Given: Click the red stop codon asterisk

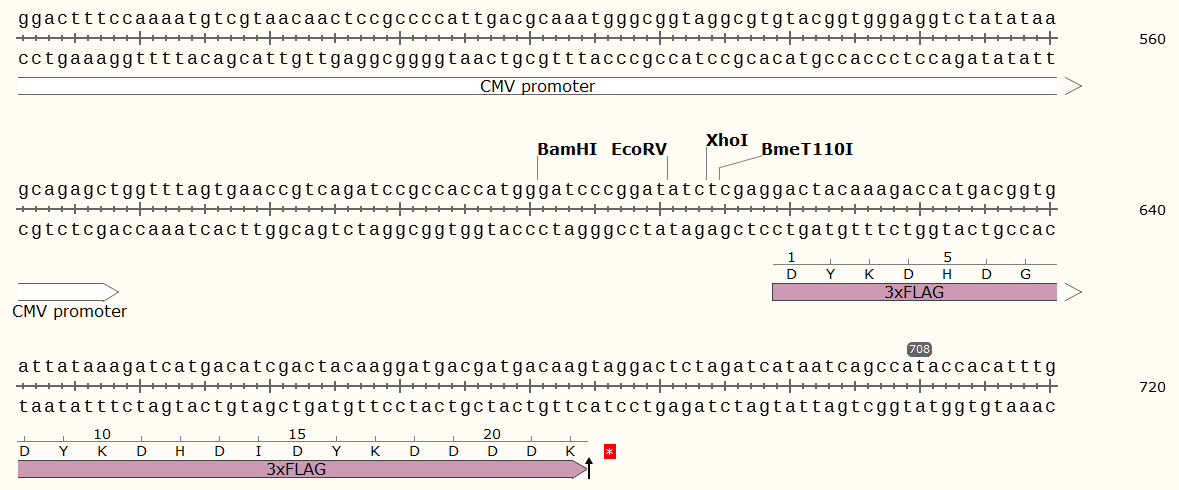Looking at the screenshot, I should pyautogui.click(x=610, y=452).
